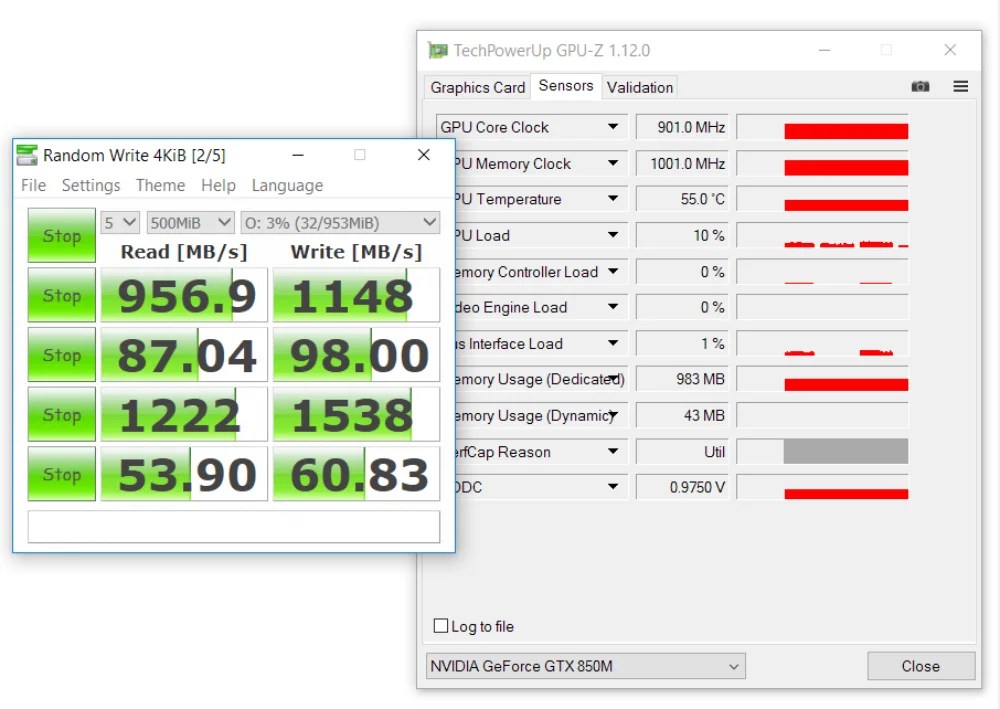Click the GPU-Z title bar app icon
Image resolution: width=1000 pixels, height=709 pixels.
[x=438, y=50]
